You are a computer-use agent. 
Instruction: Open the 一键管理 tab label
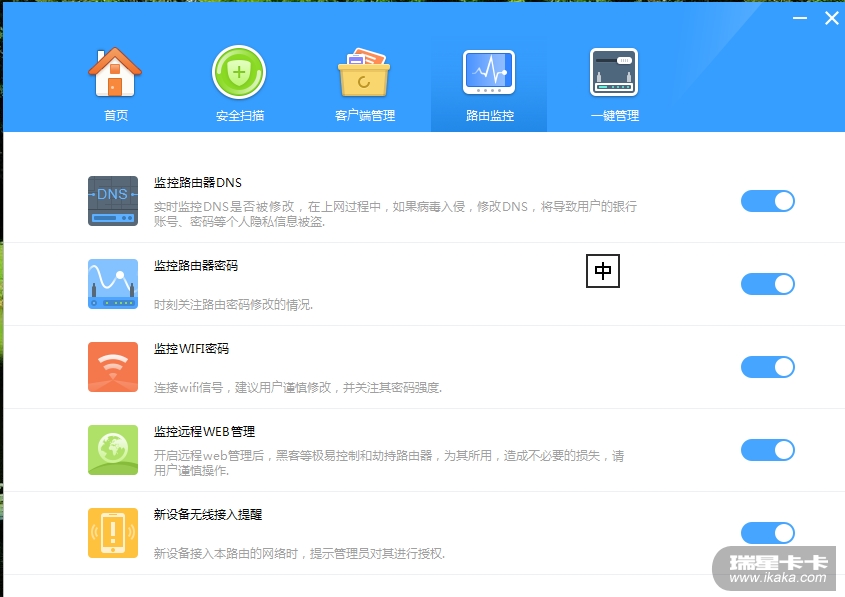(x=615, y=115)
